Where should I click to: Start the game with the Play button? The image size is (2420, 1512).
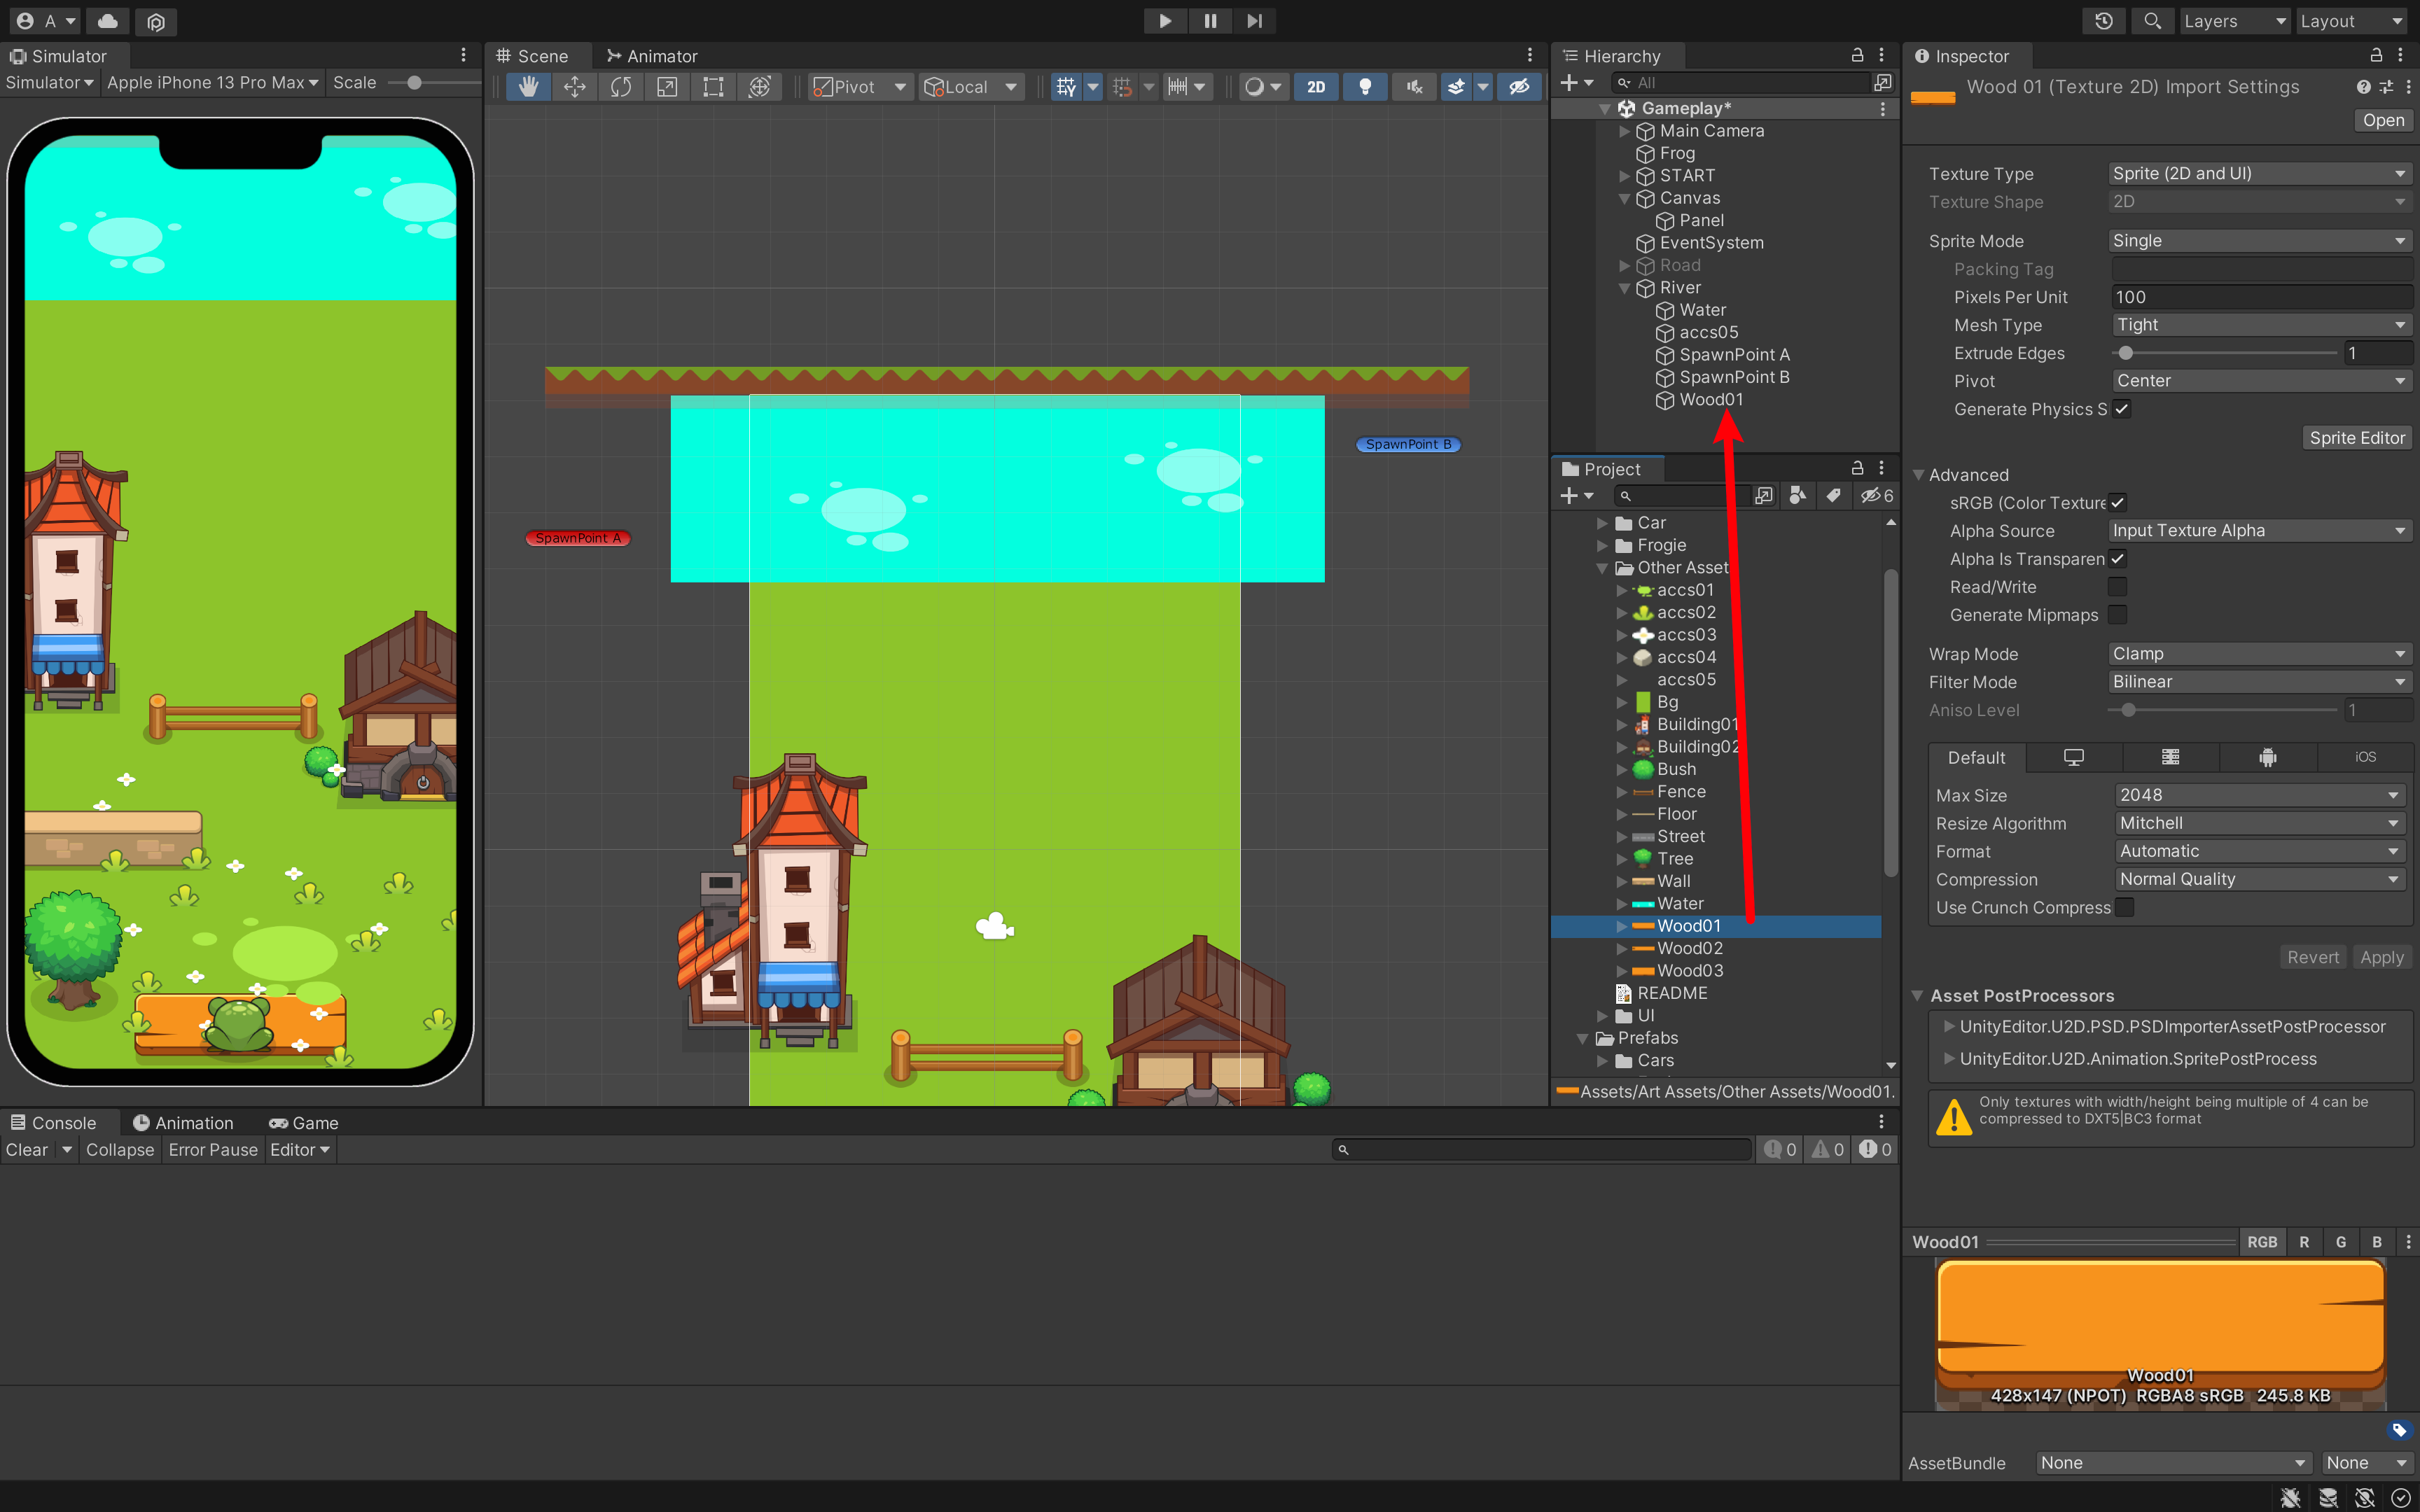[1165, 21]
